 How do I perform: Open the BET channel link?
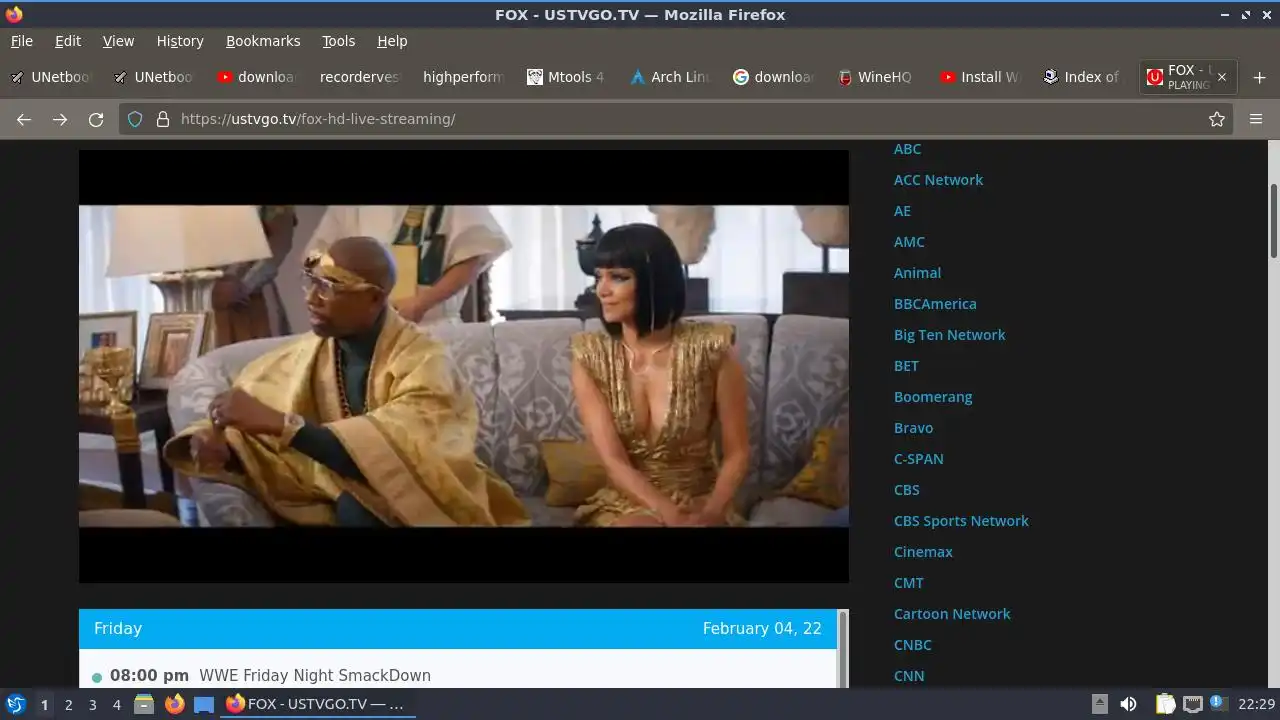coord(906,366)
